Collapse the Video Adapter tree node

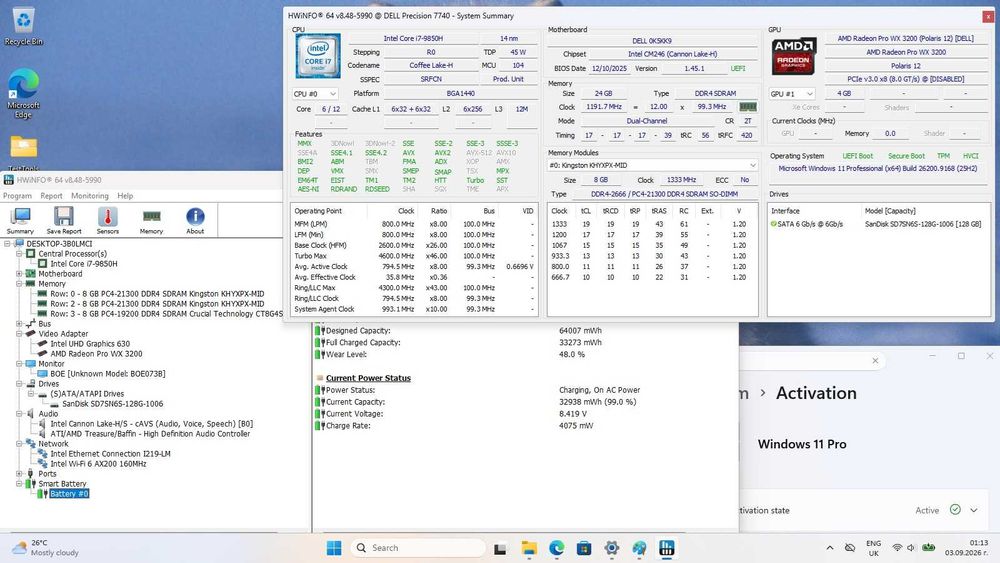(x=20, y=333)
